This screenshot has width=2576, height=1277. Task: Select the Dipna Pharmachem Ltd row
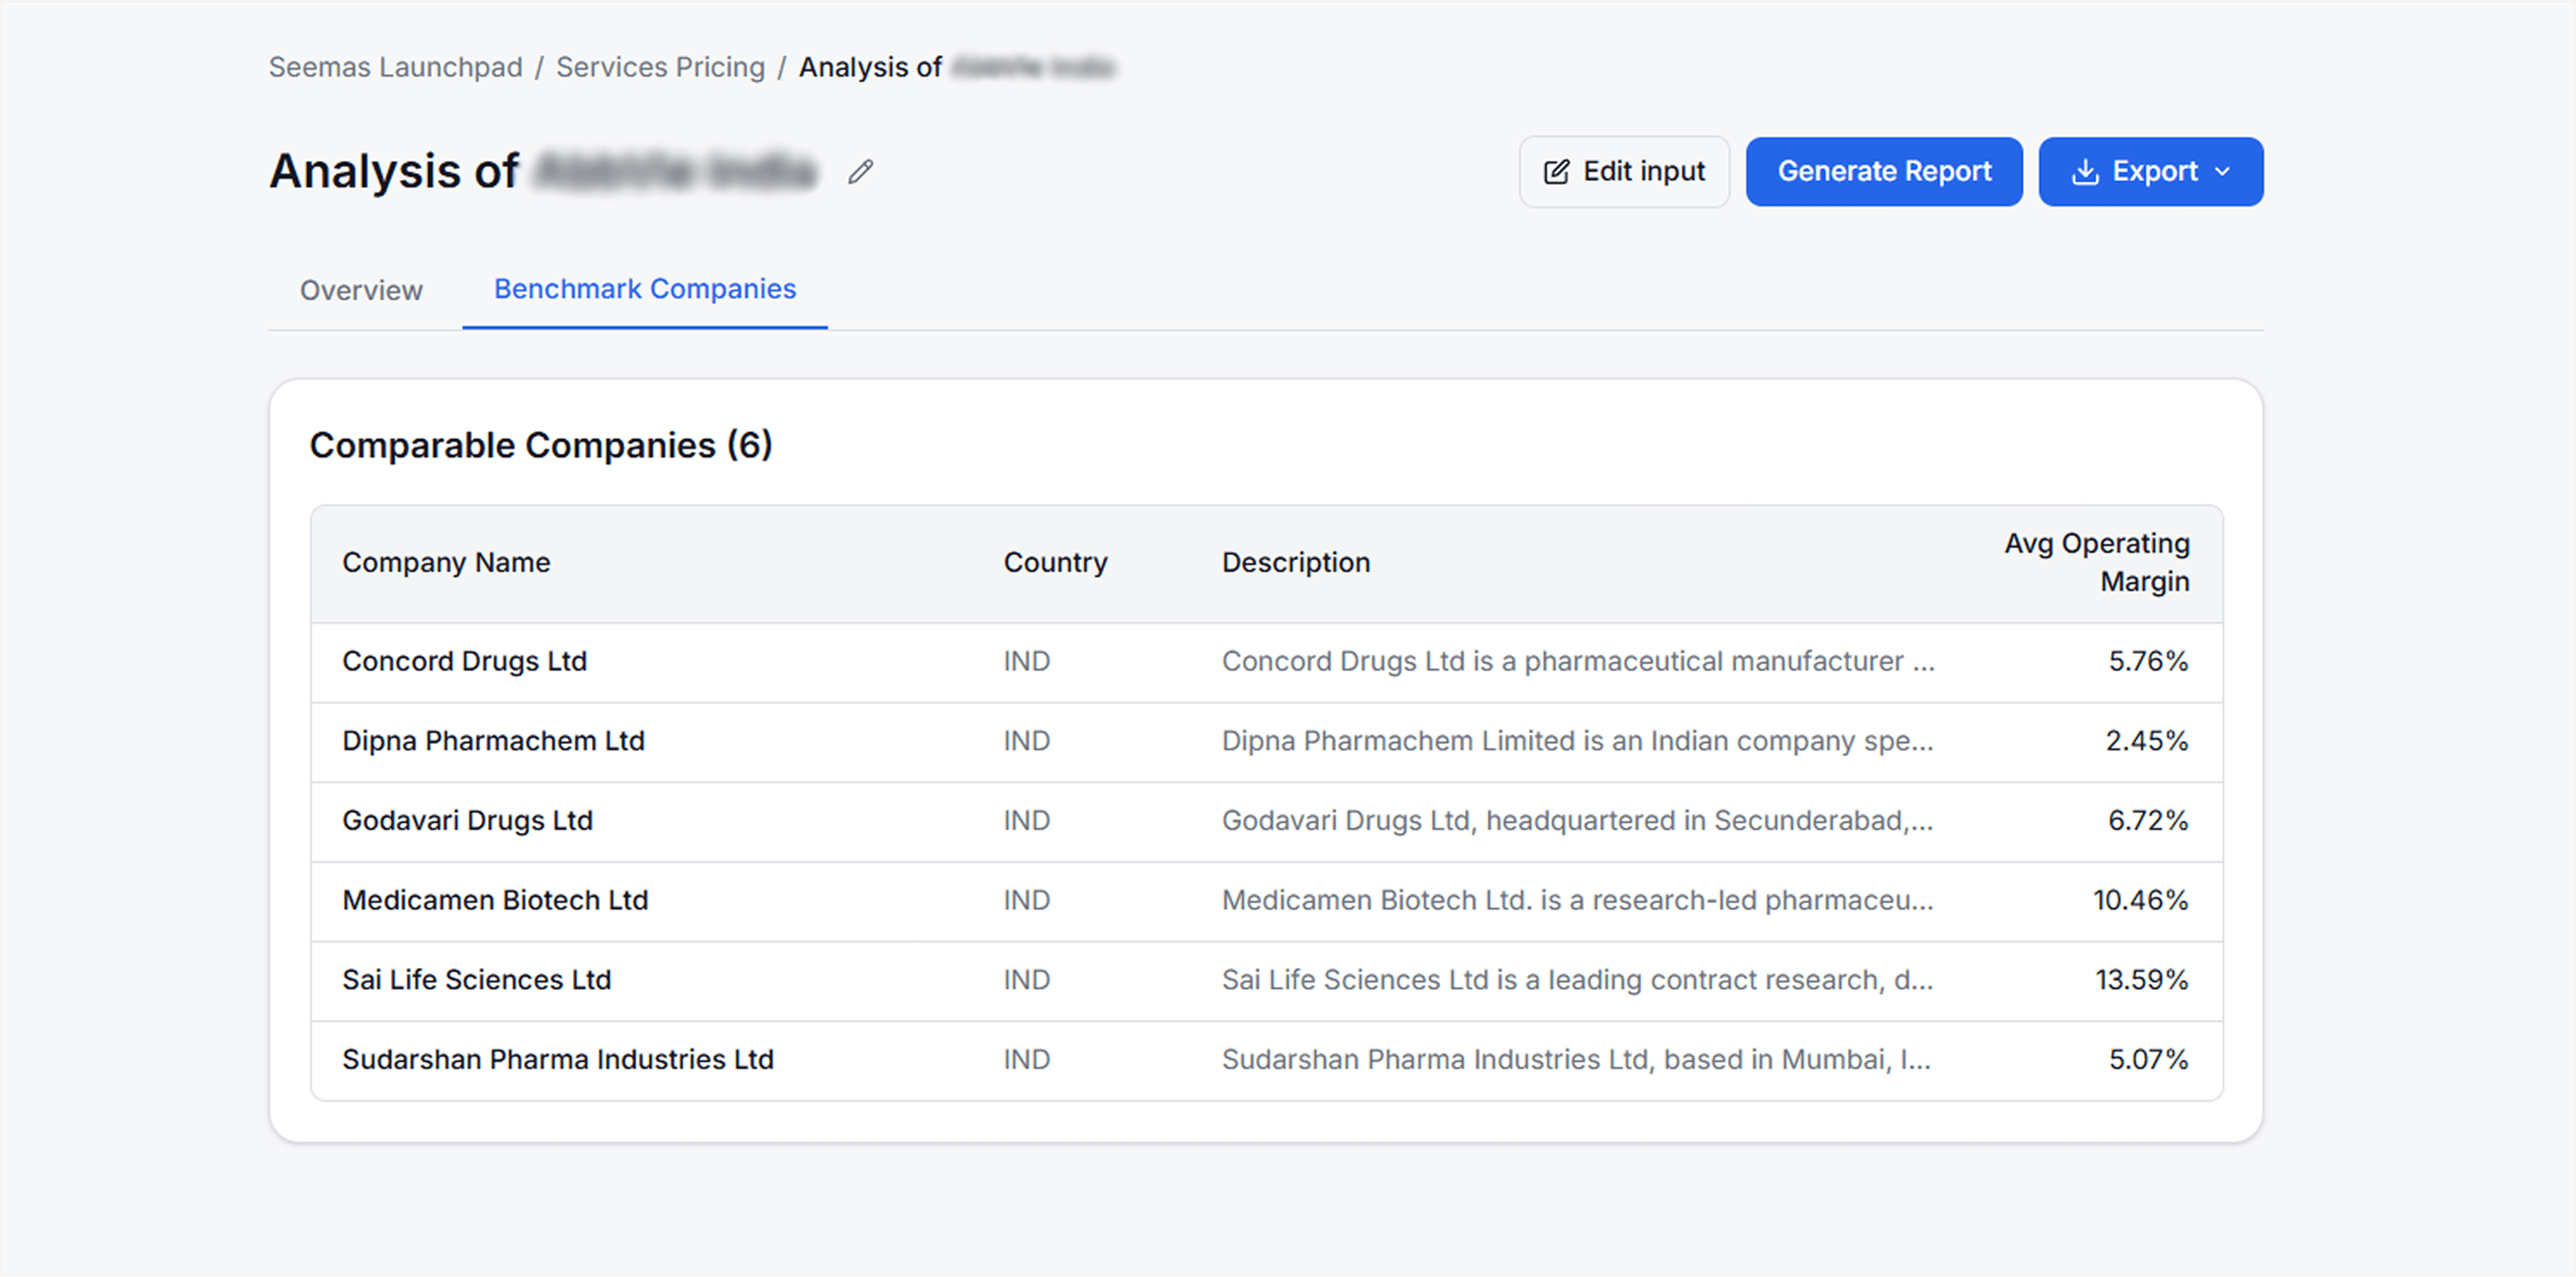(1266, 742)
